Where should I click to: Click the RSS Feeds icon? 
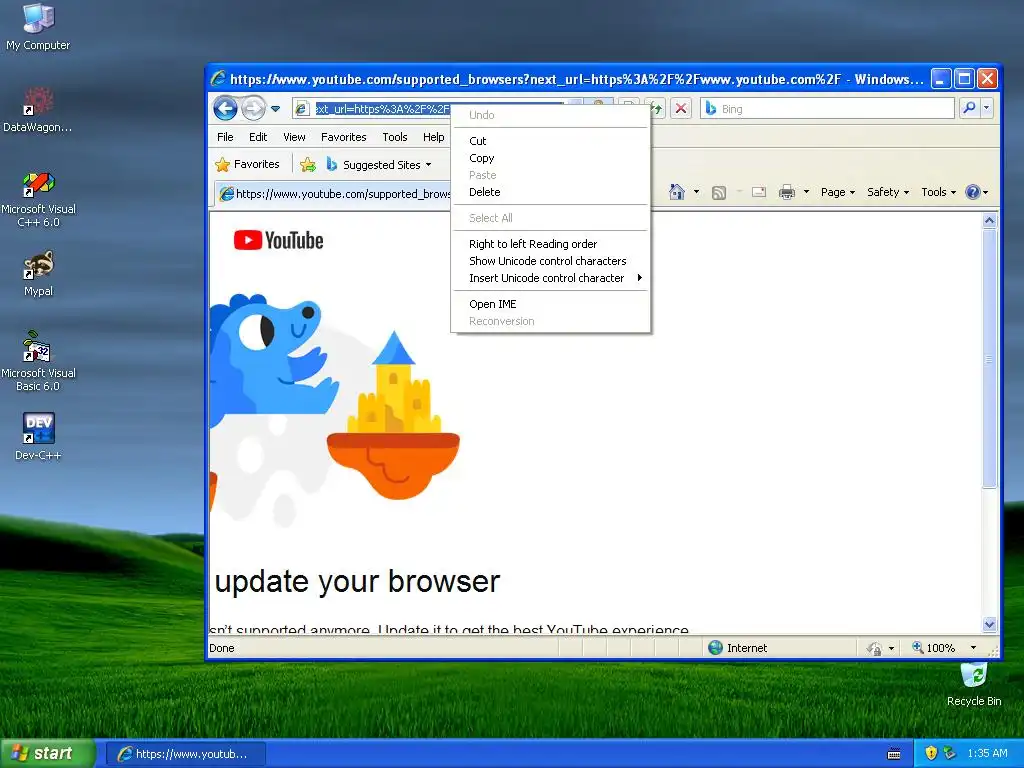point(718,192)
